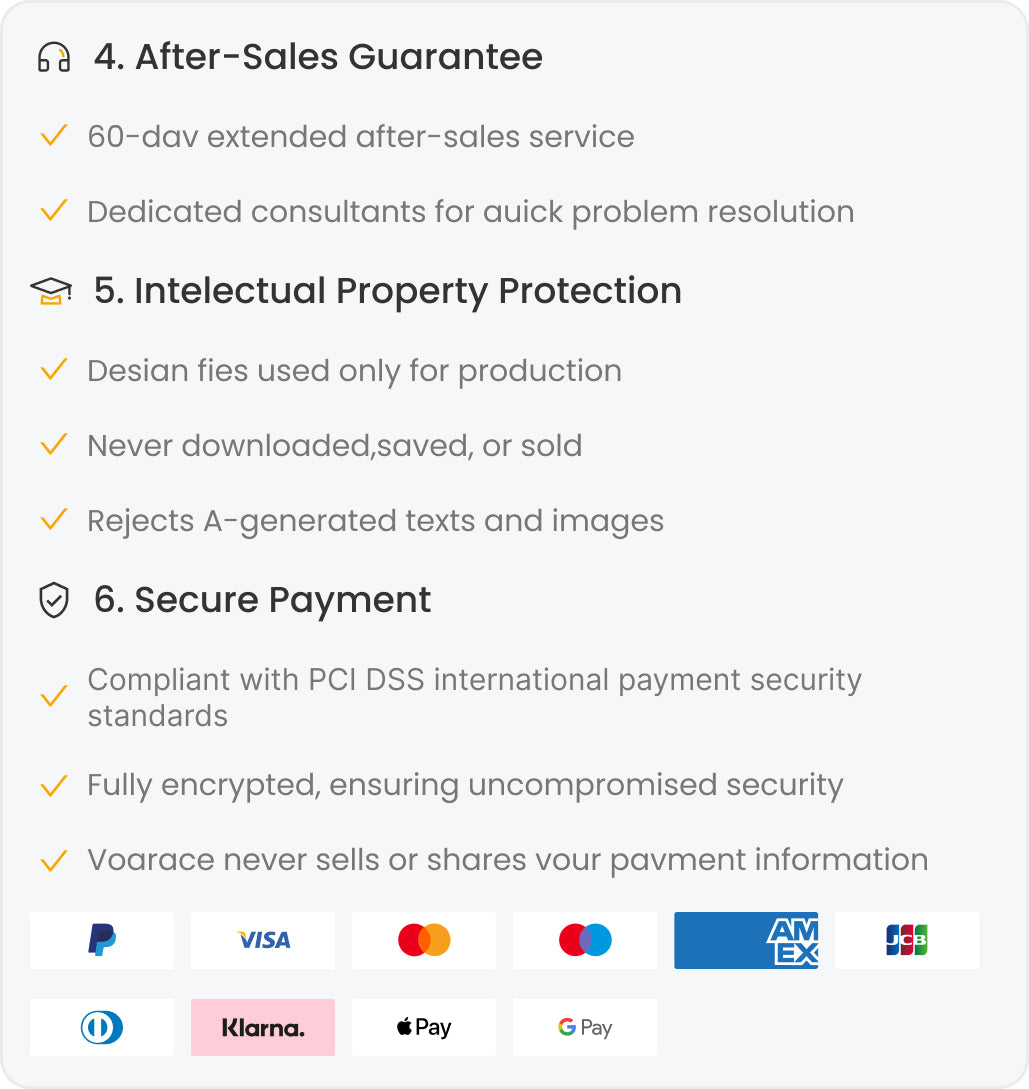Select the PayPal payment icon

(102, 940)
